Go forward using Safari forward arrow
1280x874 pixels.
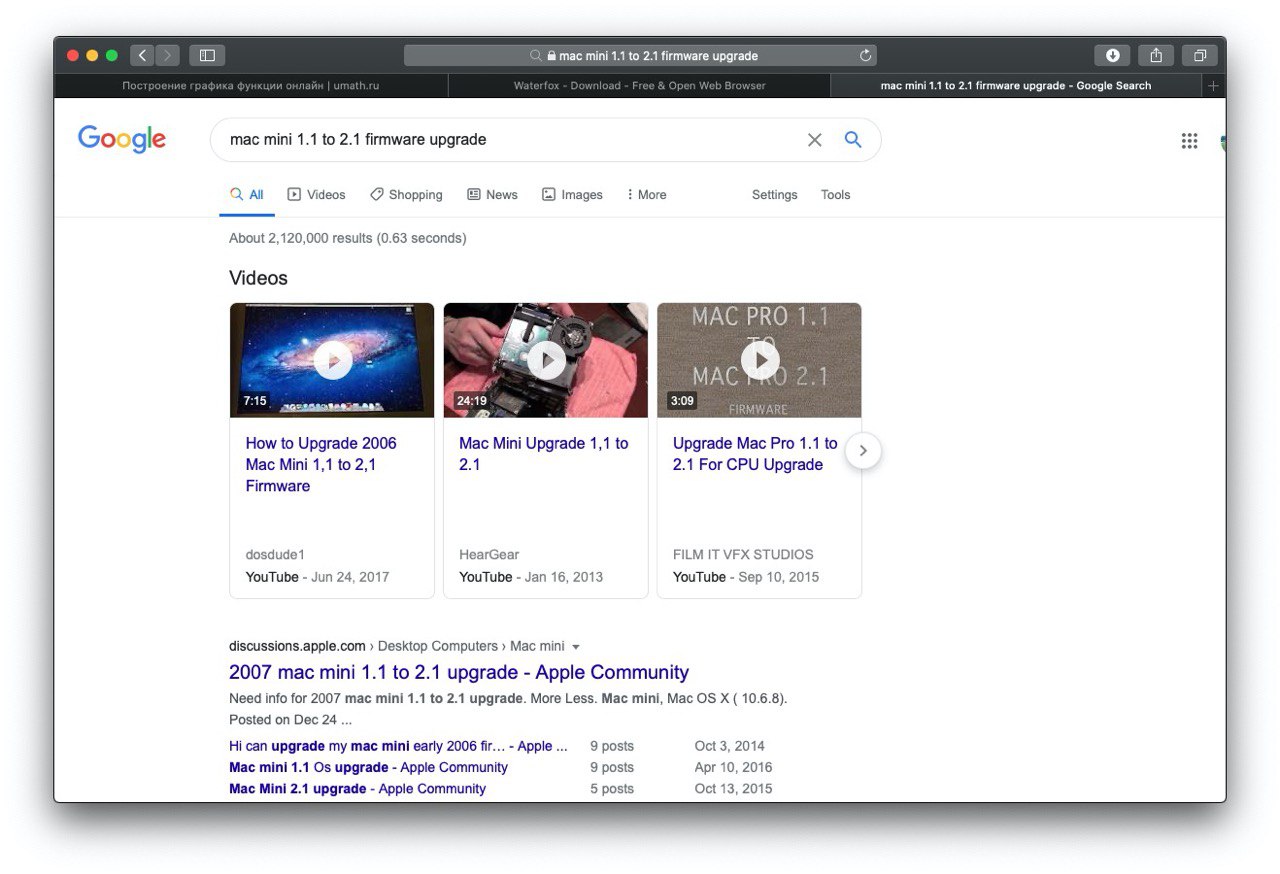(x=167, y=55)
